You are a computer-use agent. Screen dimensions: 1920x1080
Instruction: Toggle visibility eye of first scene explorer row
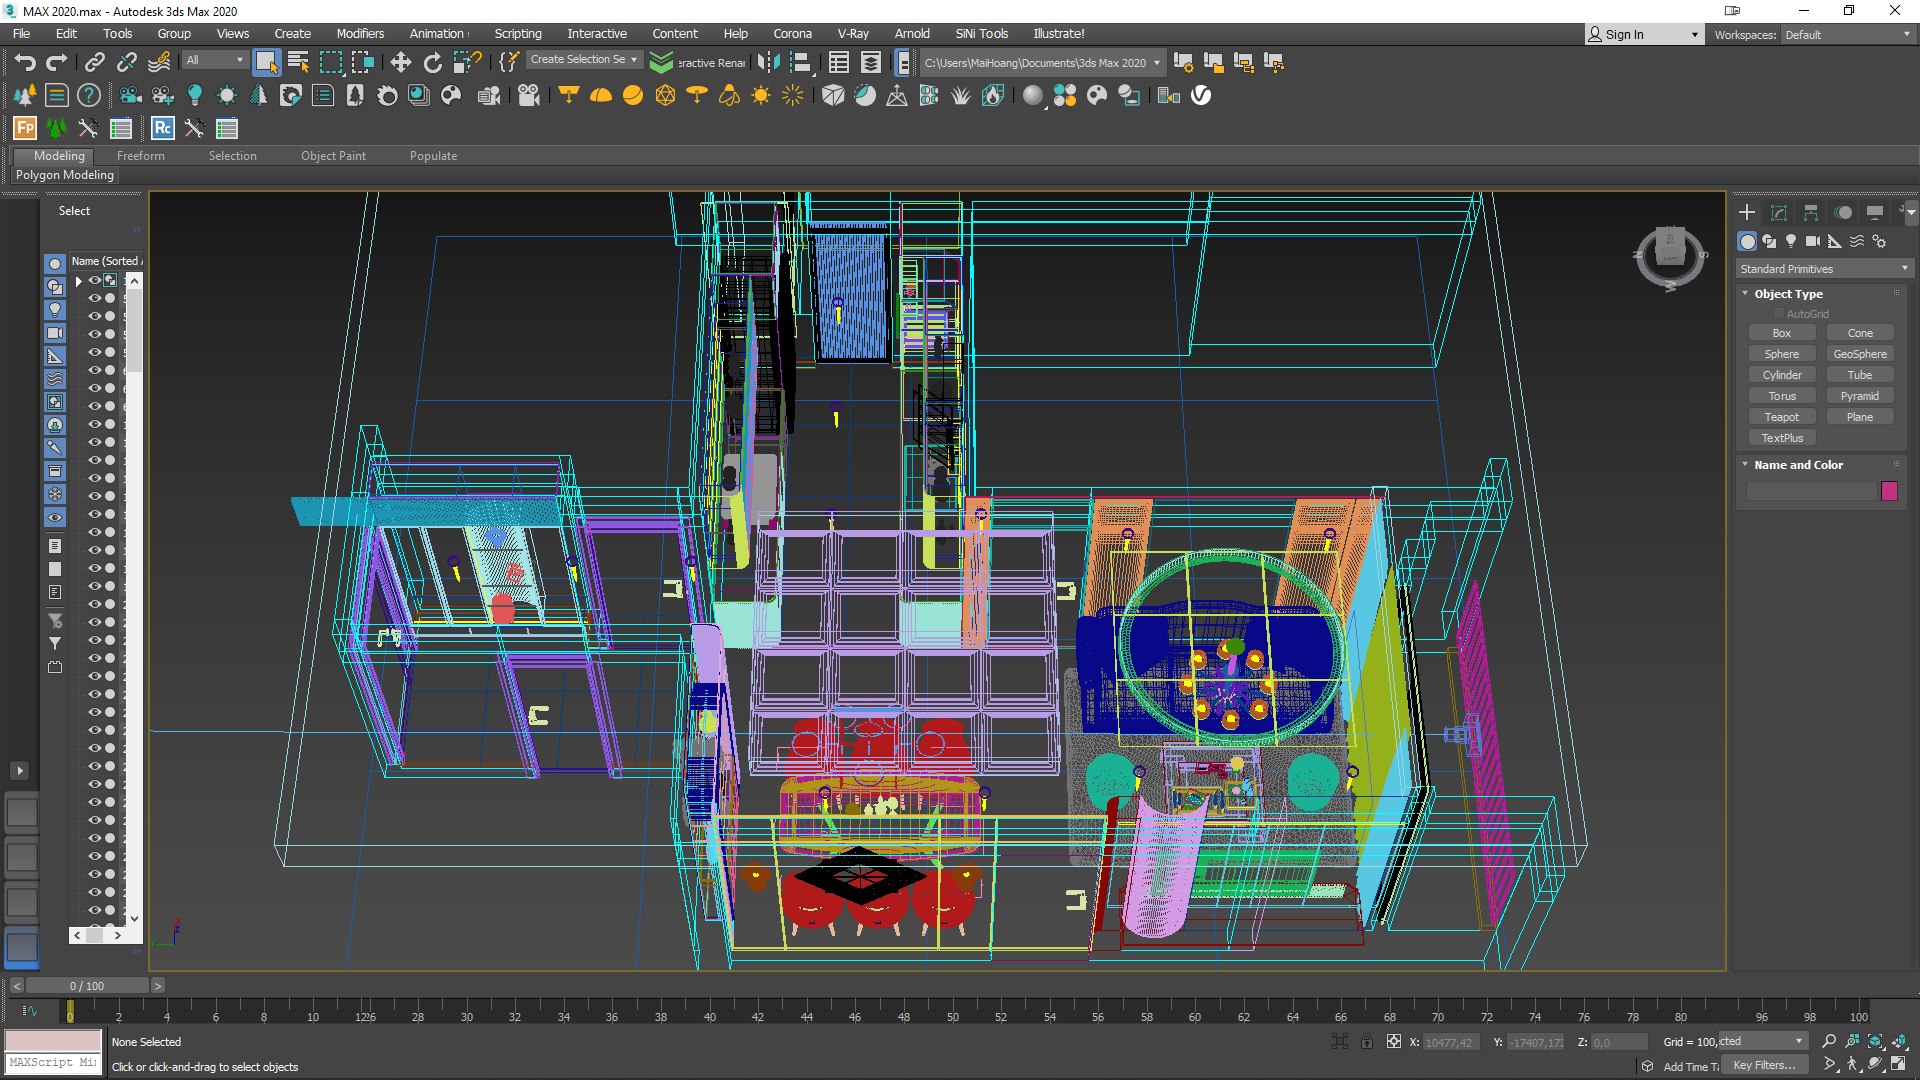click(94, 281)
